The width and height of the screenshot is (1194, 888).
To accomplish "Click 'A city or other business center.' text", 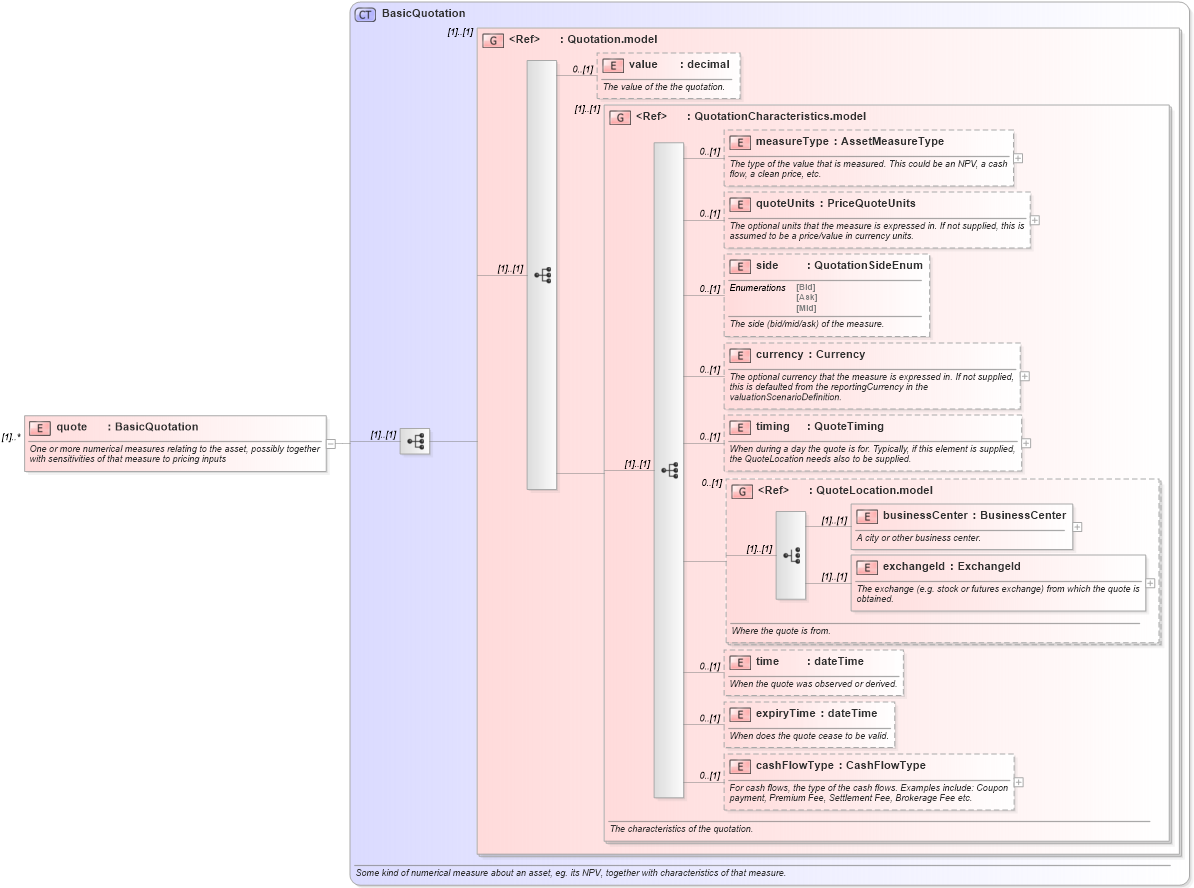I will click(918, 538).
